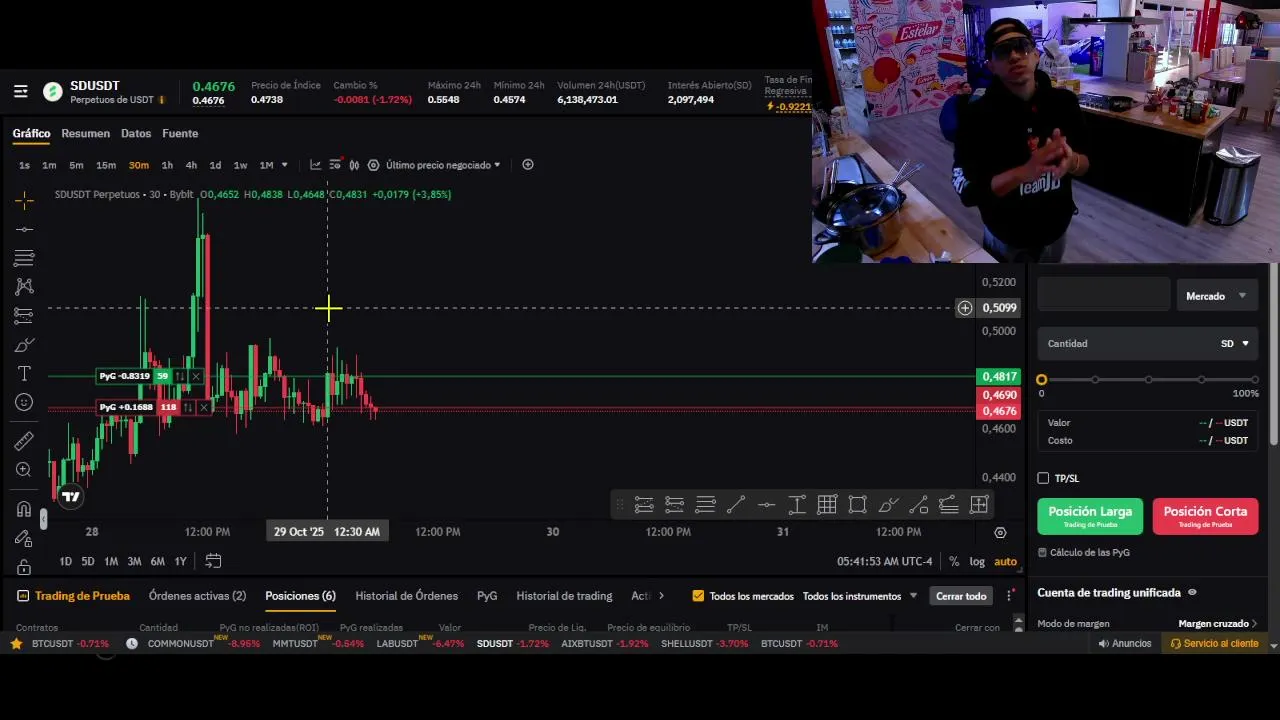
Task: Select the 3M date range
Action: pos(134,562)
